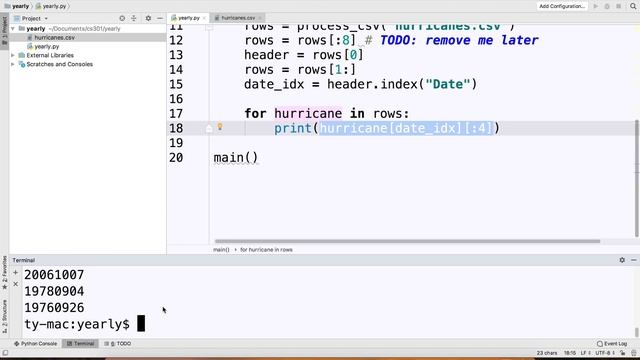Image resolution: width=640 pixels, height=360 pixels.
Task: Hide the Terminal panel with minus icon
Action: click(x=633, y=260)
